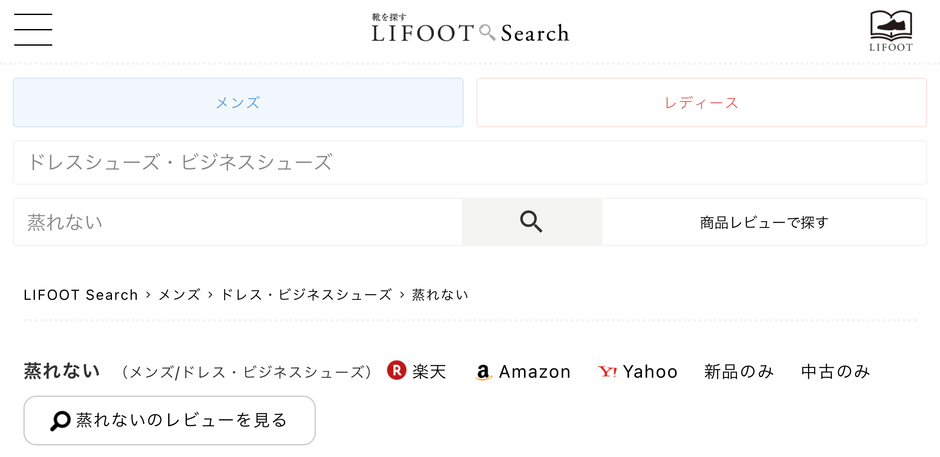Click the LIFOOT shoe logo icon
Viewport: 940px width, 457px height.
pyautogui.click(x=890, y=30)
